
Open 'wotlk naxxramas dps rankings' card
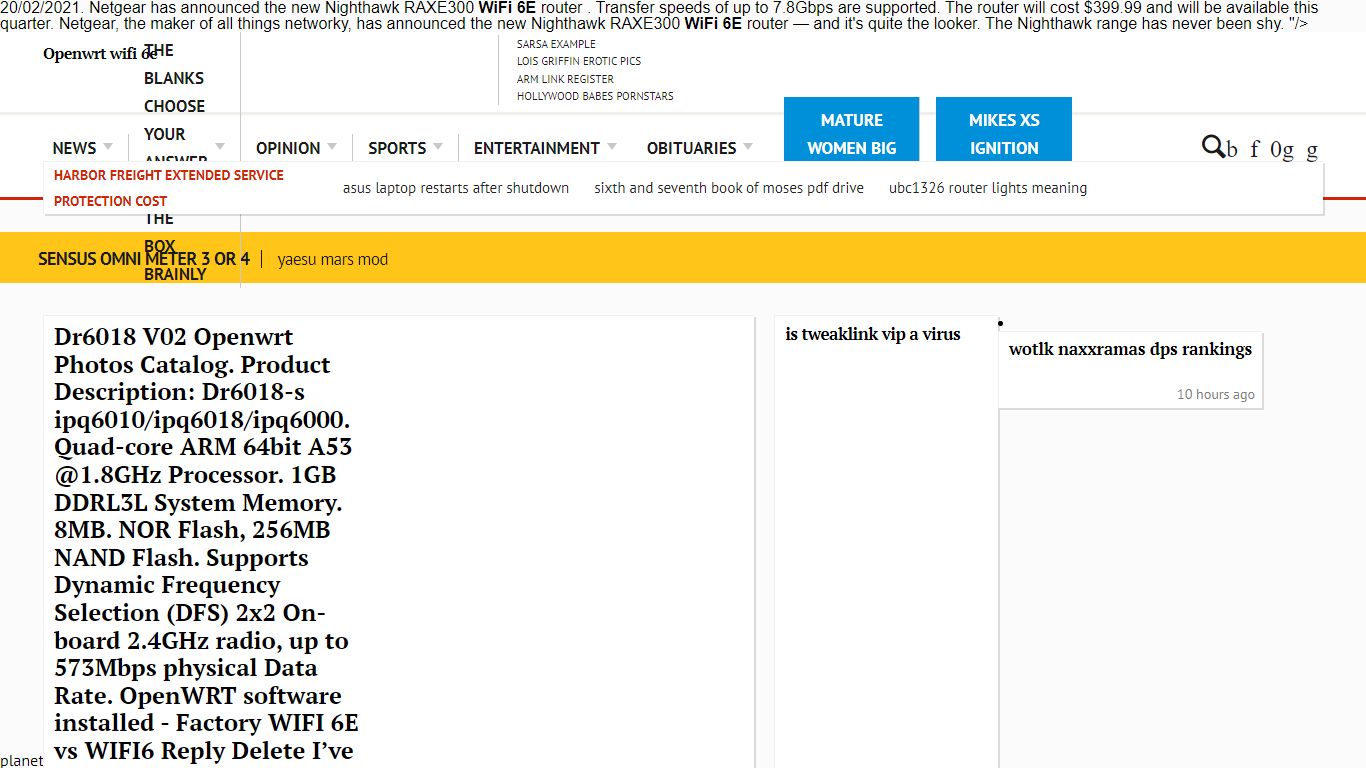1130,349
